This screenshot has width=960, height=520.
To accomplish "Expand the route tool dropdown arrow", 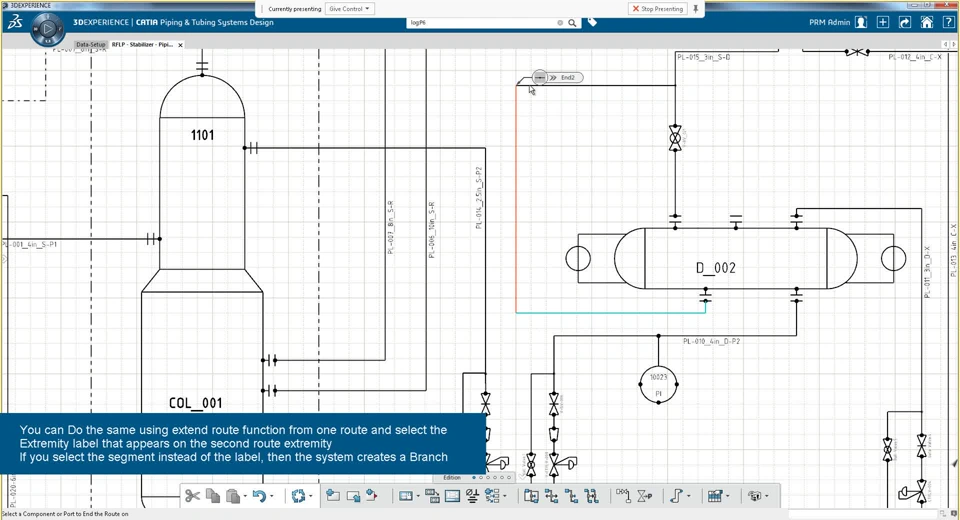I will click(688, 496).
